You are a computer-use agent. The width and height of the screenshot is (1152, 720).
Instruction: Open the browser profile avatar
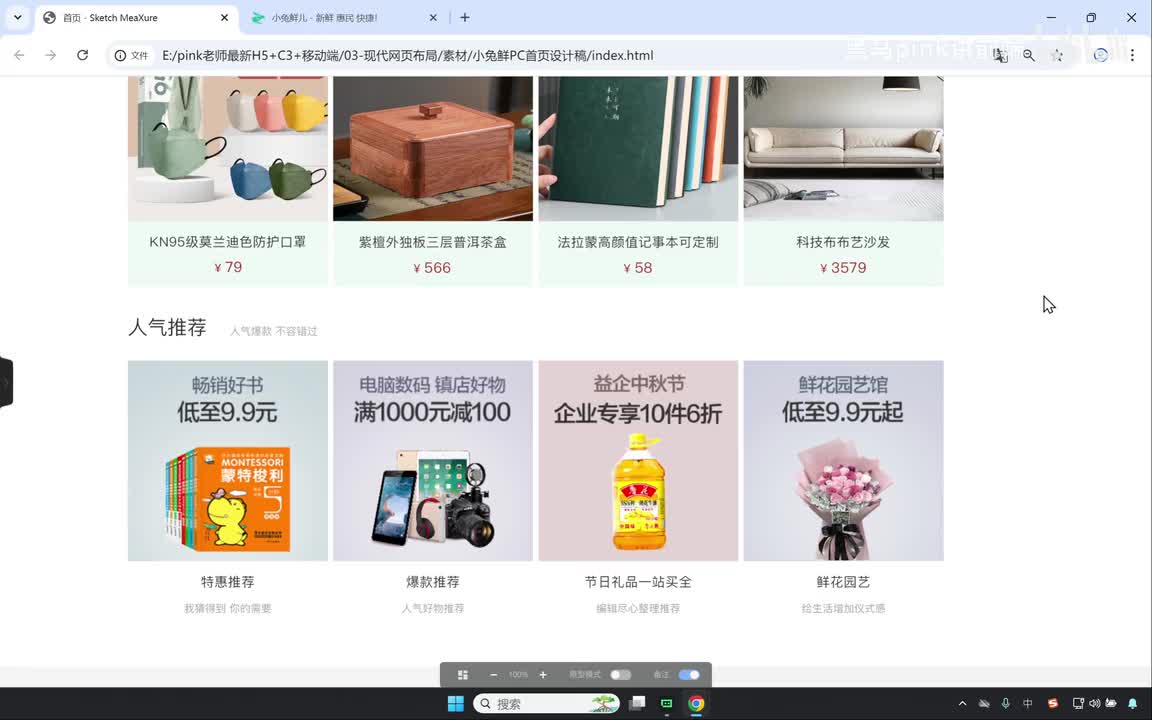click(x=1100, y=55)
